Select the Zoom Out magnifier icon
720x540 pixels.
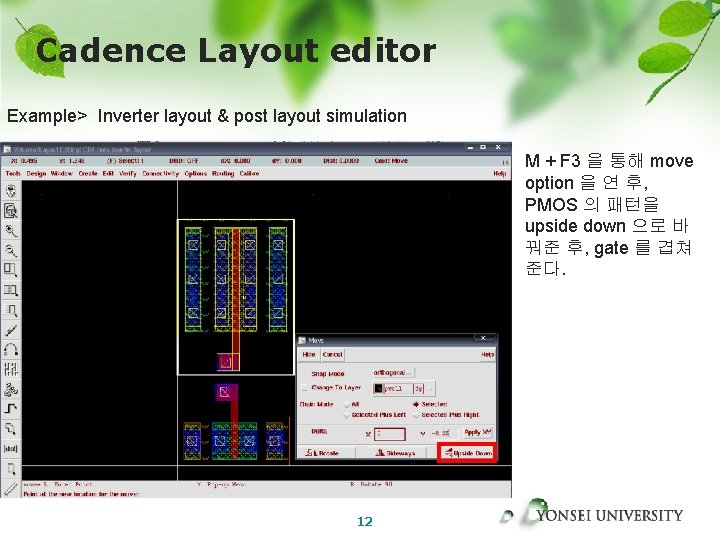tap(11, 250)
